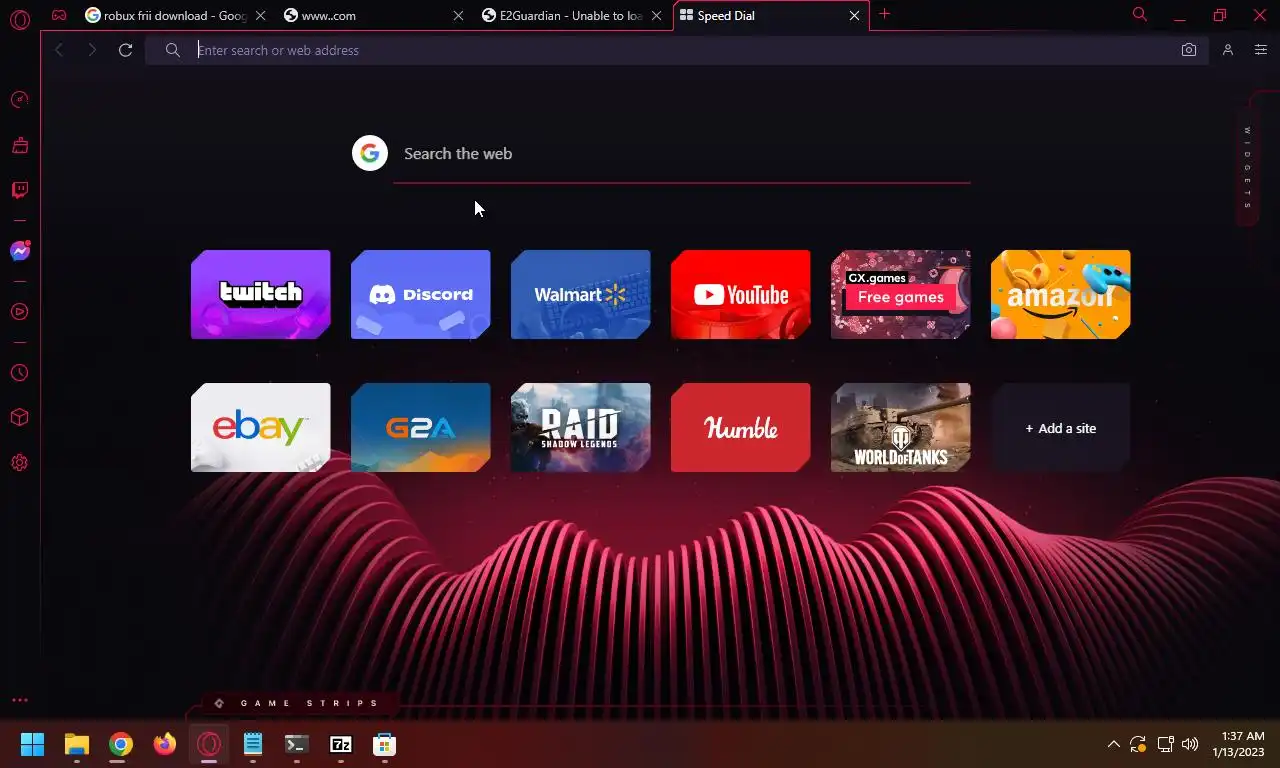Search open tabs with magnifier icon

point(1139,14)
